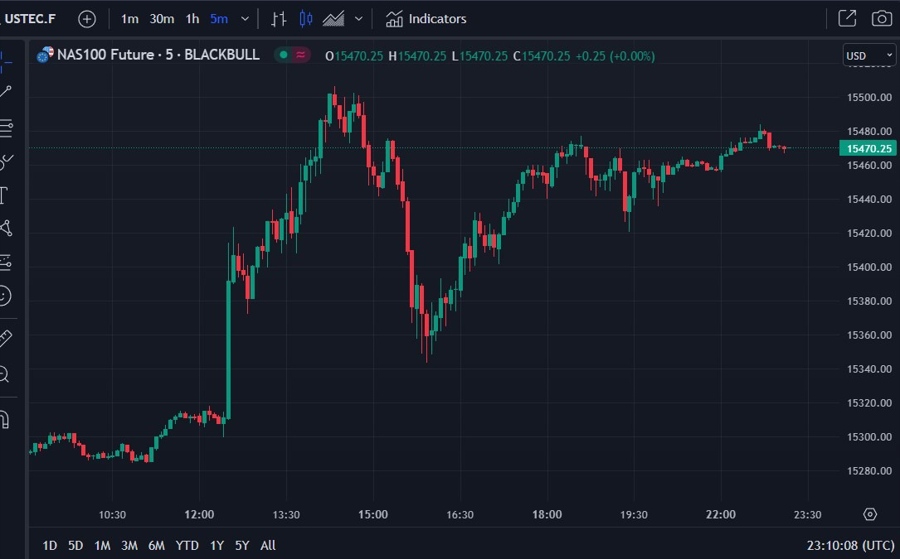The width and height of the screenshot is (900, 559).
Task: Click the 22:00 time axis label
Action: pyautogui.click(x=721, y=515)
